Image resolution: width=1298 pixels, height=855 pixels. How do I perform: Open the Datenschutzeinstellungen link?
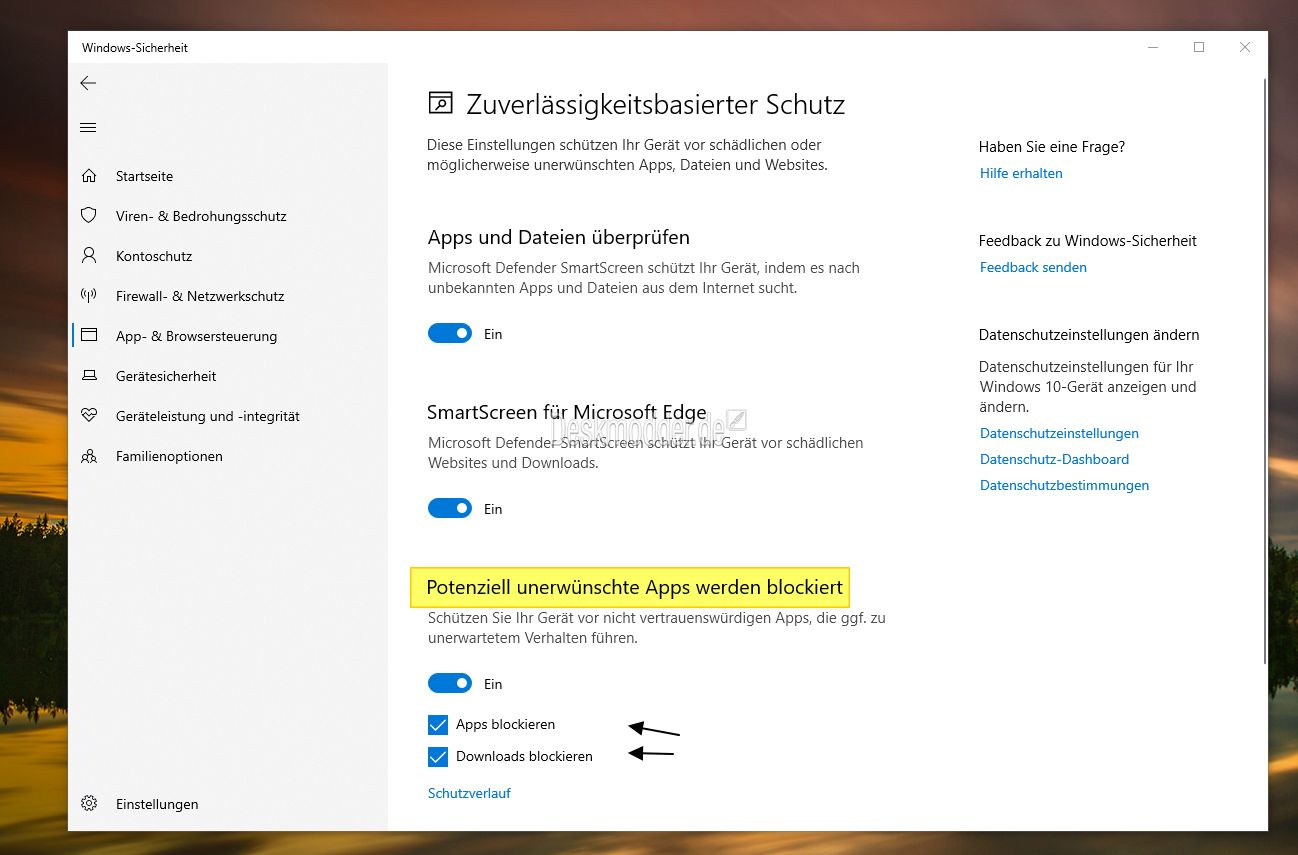point(1059,433)
